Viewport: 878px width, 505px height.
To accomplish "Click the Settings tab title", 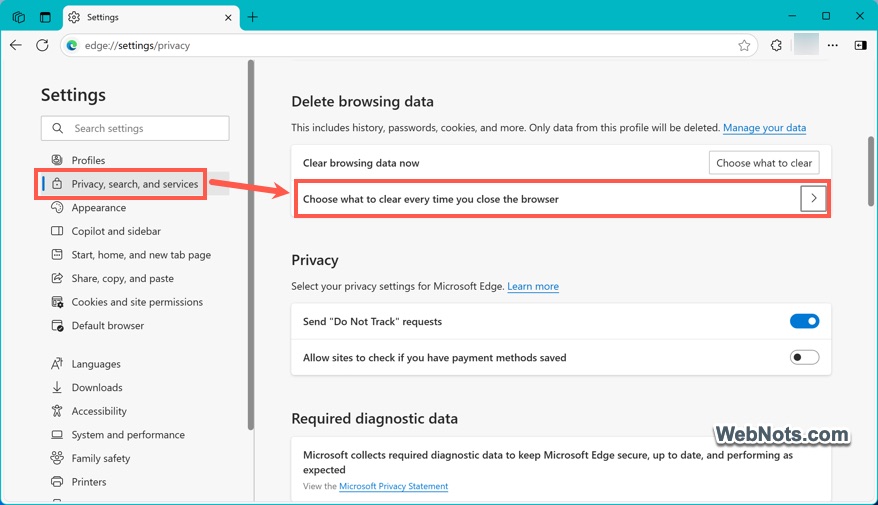I will 103,17.
